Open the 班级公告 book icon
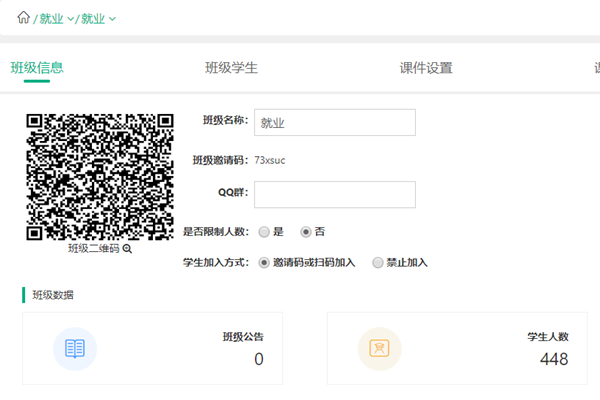Viewport: 600px width, 400px height. (75, 349)
